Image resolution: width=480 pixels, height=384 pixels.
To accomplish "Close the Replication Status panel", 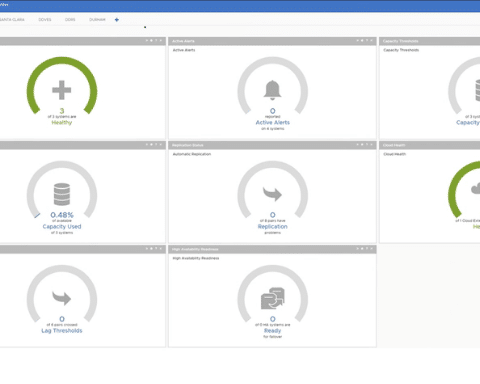I will [371, 145].
